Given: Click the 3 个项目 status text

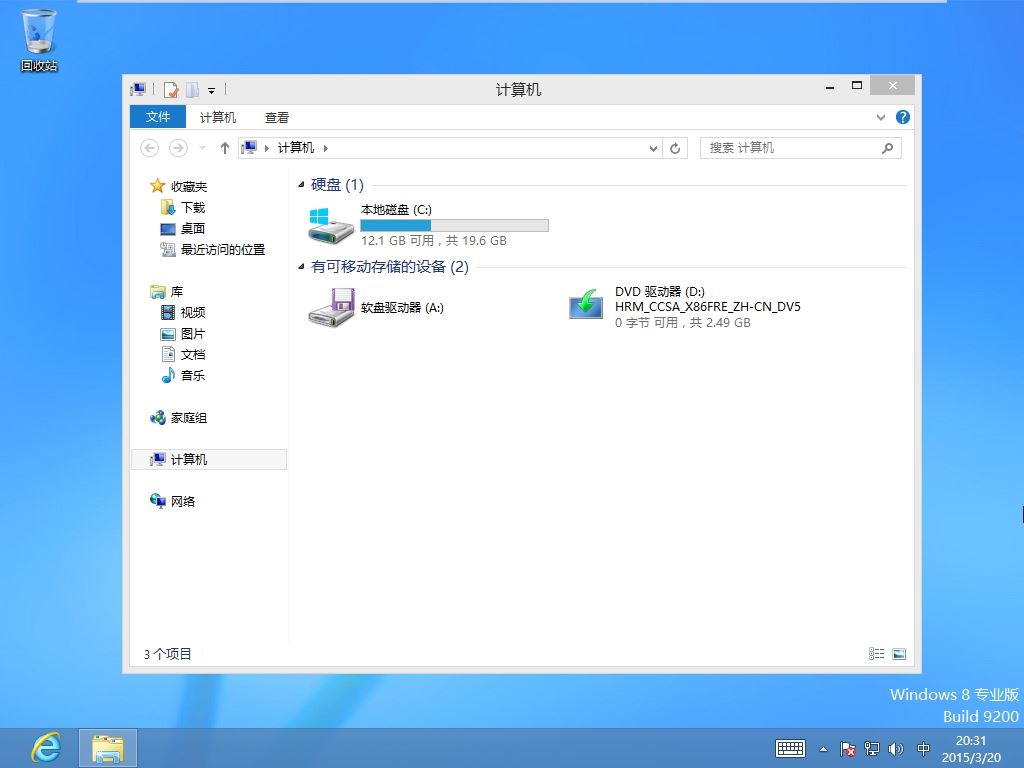Looking at the screenshot, I should point(168,654).
